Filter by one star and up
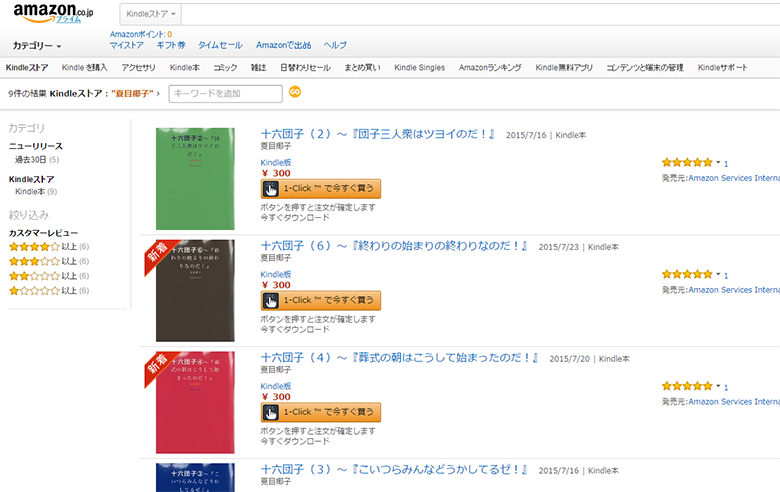Viewport: 780px width, 492px height. (x=49, y=291)
